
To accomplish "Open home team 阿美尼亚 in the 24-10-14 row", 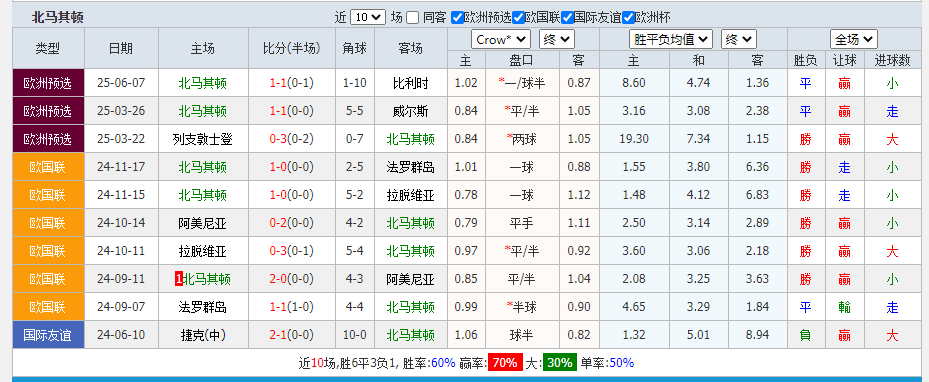I will [x=203, y=223].
